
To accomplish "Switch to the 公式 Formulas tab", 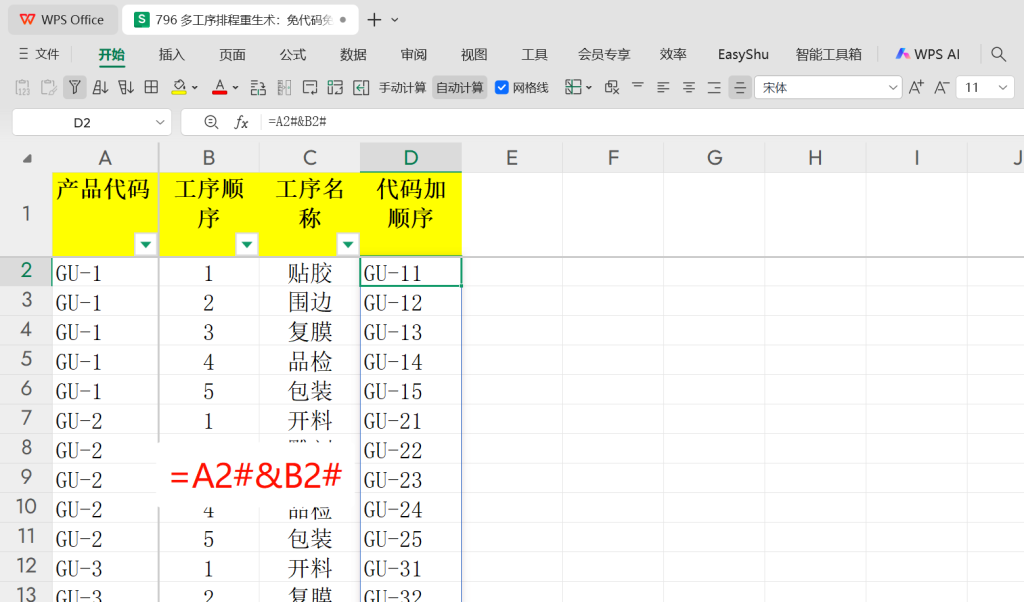I will [293, 55].
